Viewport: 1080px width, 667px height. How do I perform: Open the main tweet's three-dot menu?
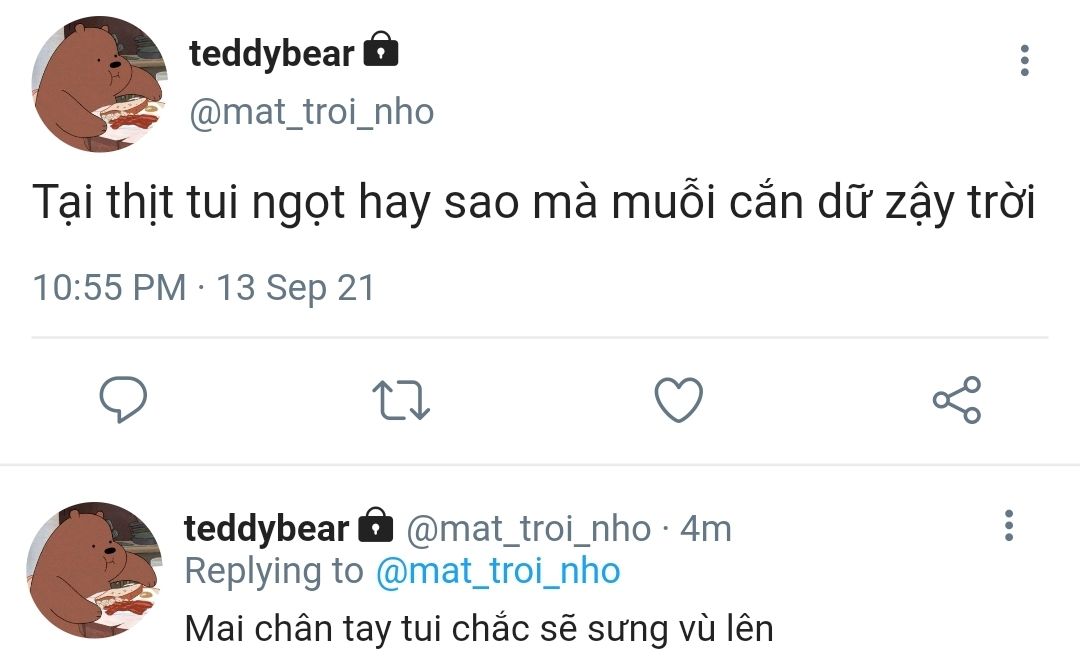coord(1024,61)
